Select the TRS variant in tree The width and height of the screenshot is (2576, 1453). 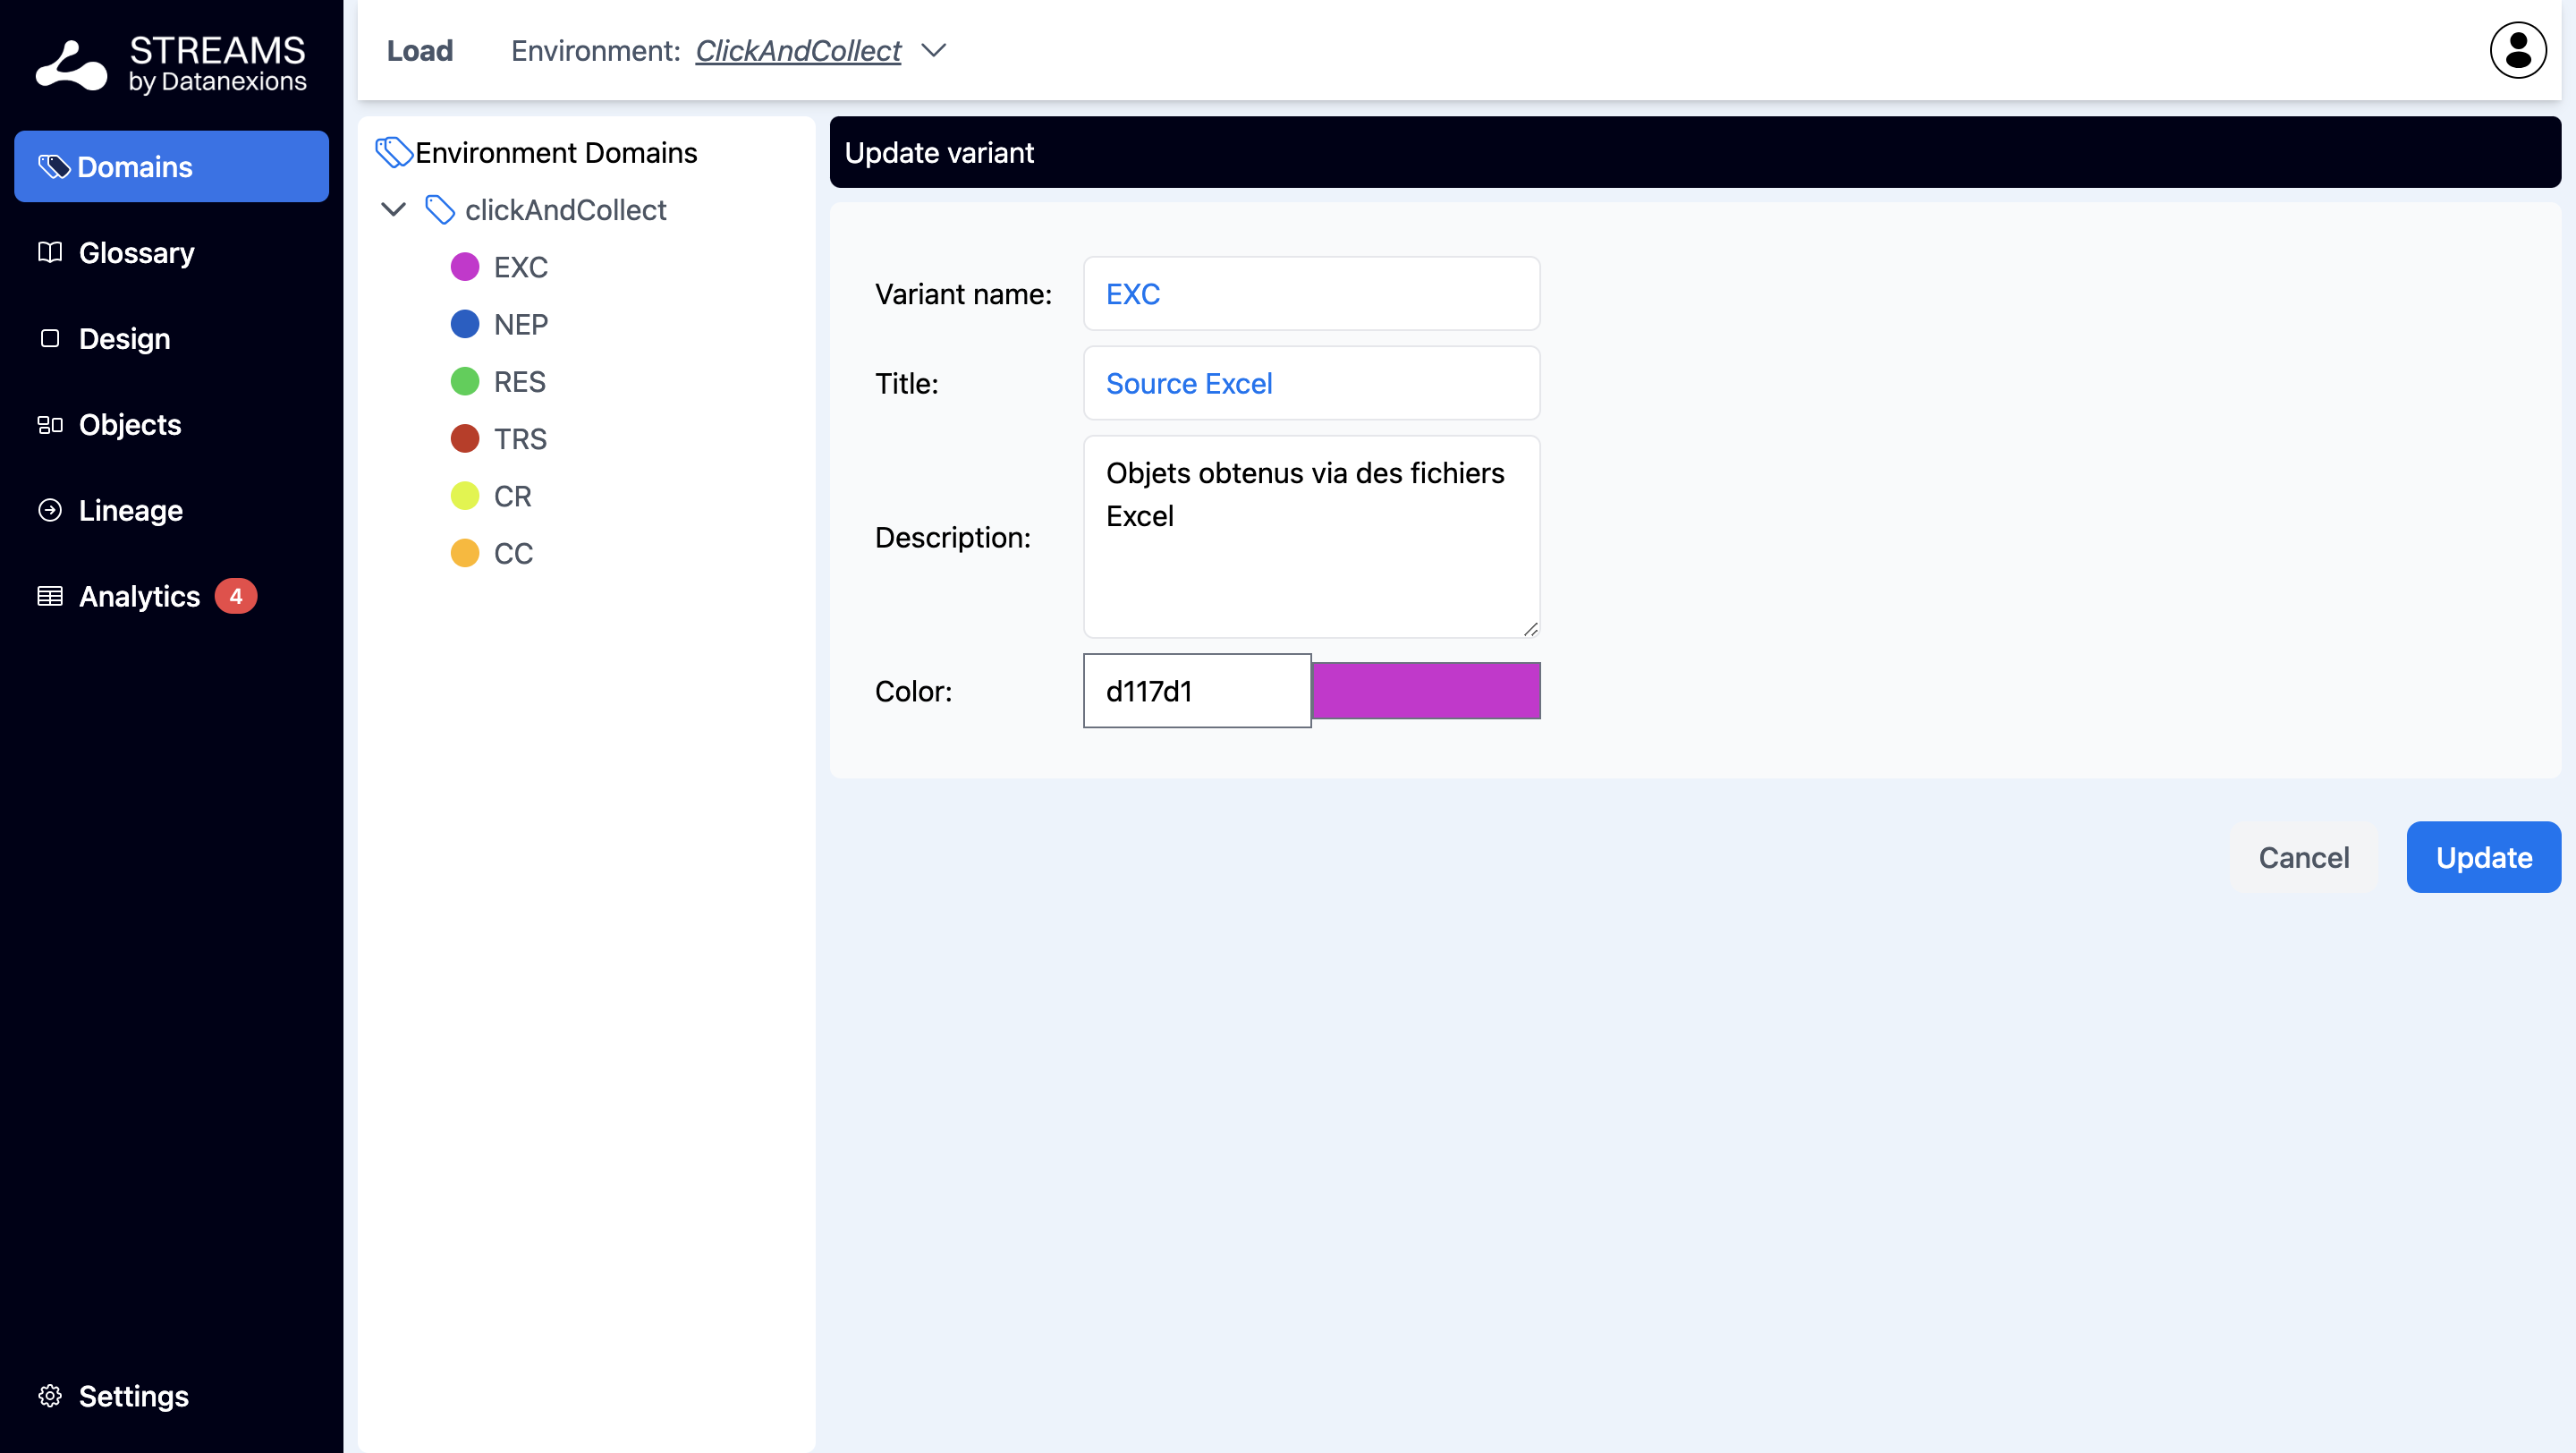point(519,439)
